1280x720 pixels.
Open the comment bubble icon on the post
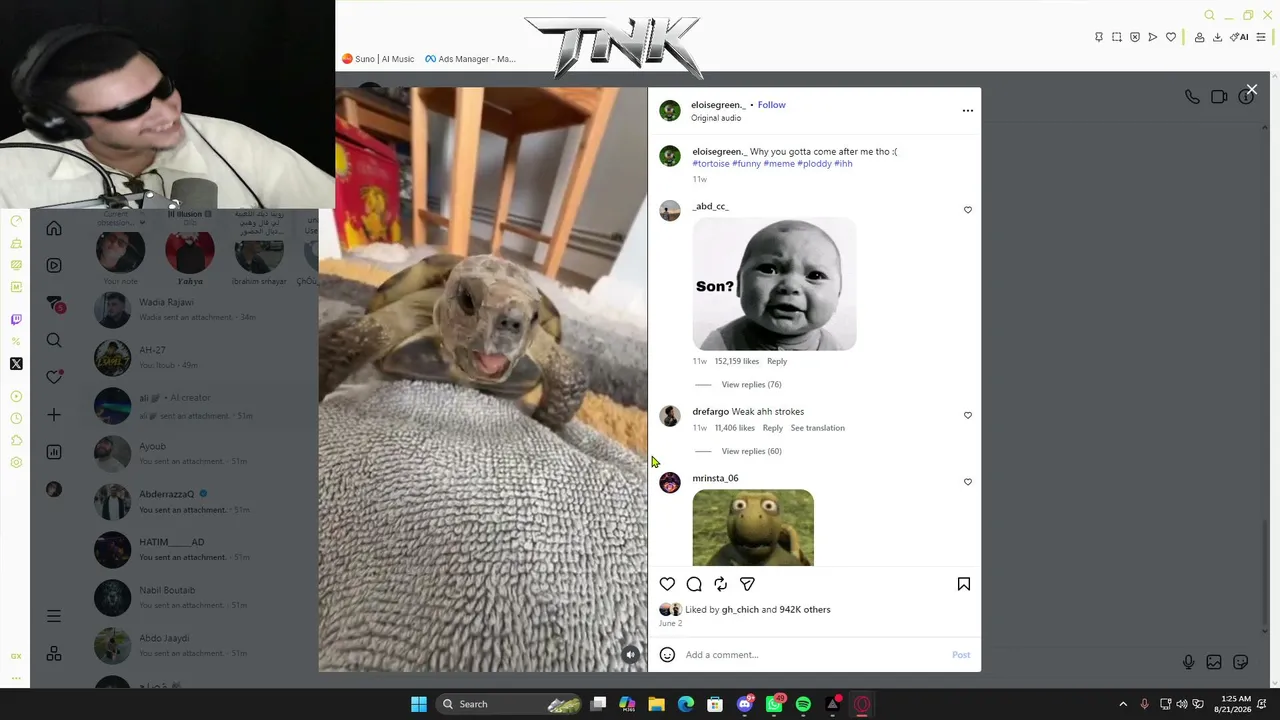694,584
